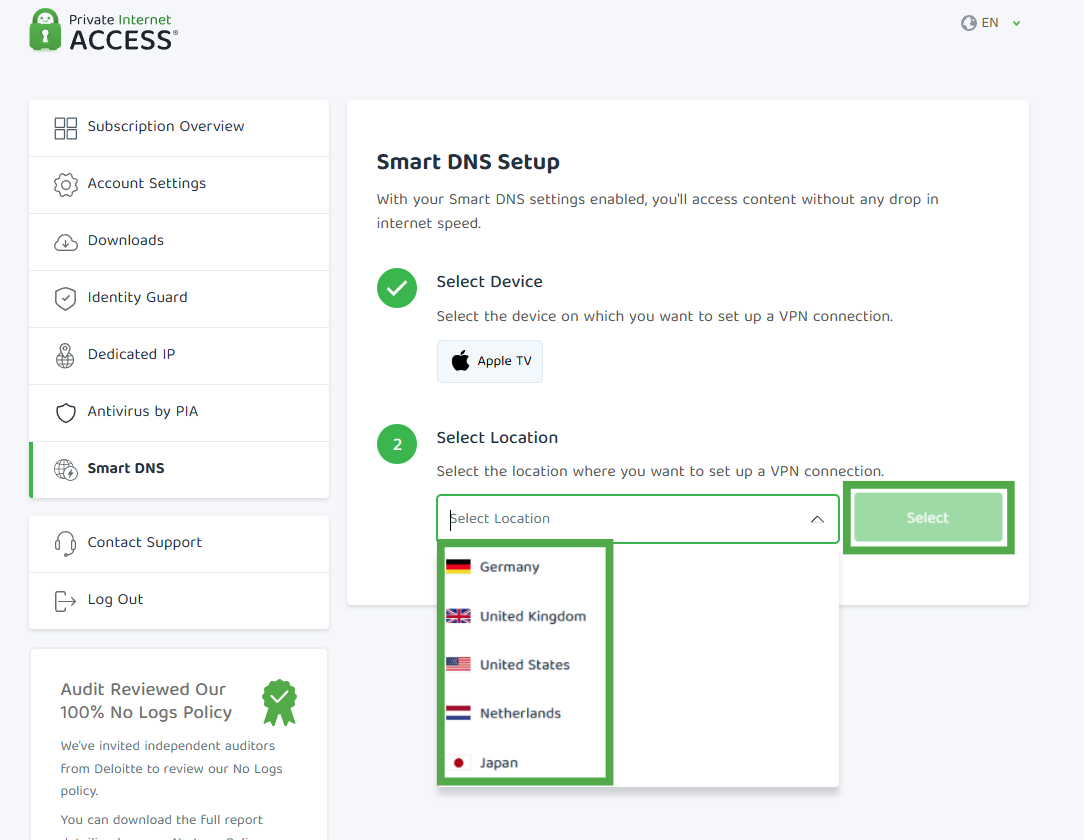
Task: Click the Log Out arrow icon
Action: tap(65, 601)
